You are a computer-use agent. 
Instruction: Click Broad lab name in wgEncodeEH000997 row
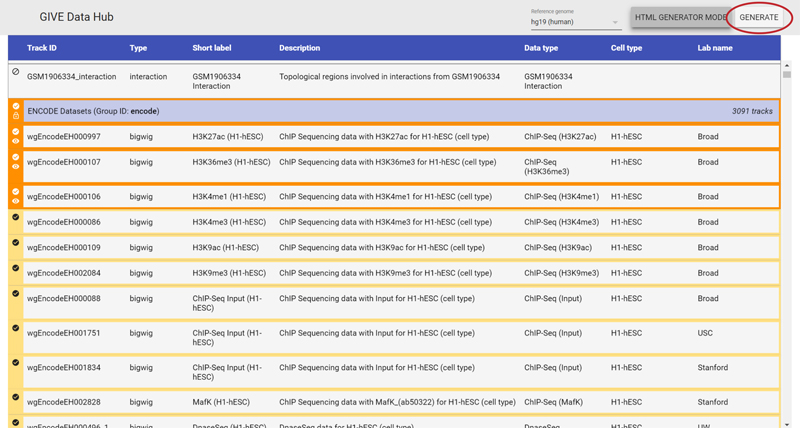point(708,137)
